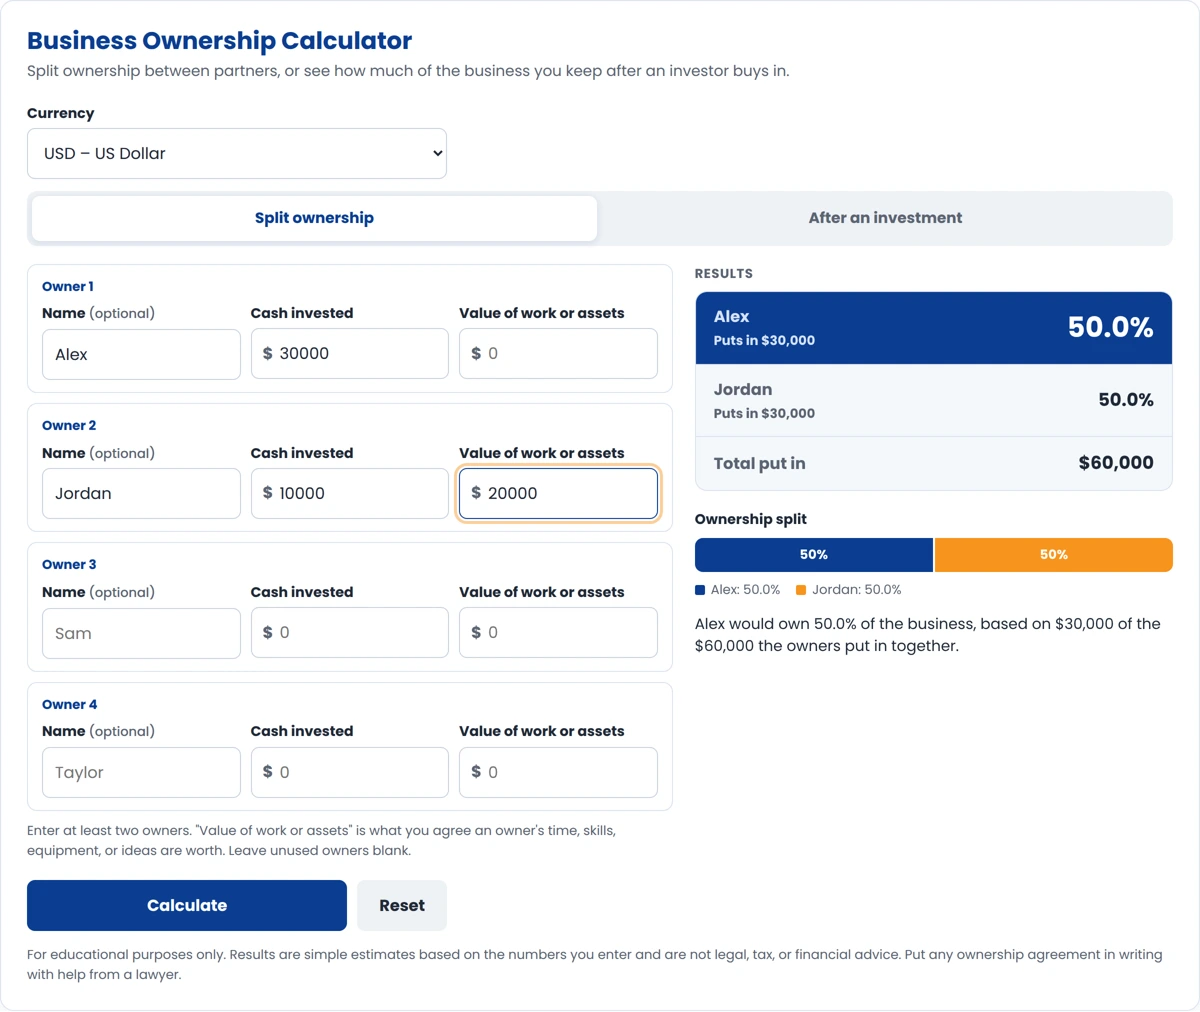Image resolution: width=1200 pixels, height=1012 pixels.
Task: Switch to the Split ownership tab
Action: (x=314, y=218)
